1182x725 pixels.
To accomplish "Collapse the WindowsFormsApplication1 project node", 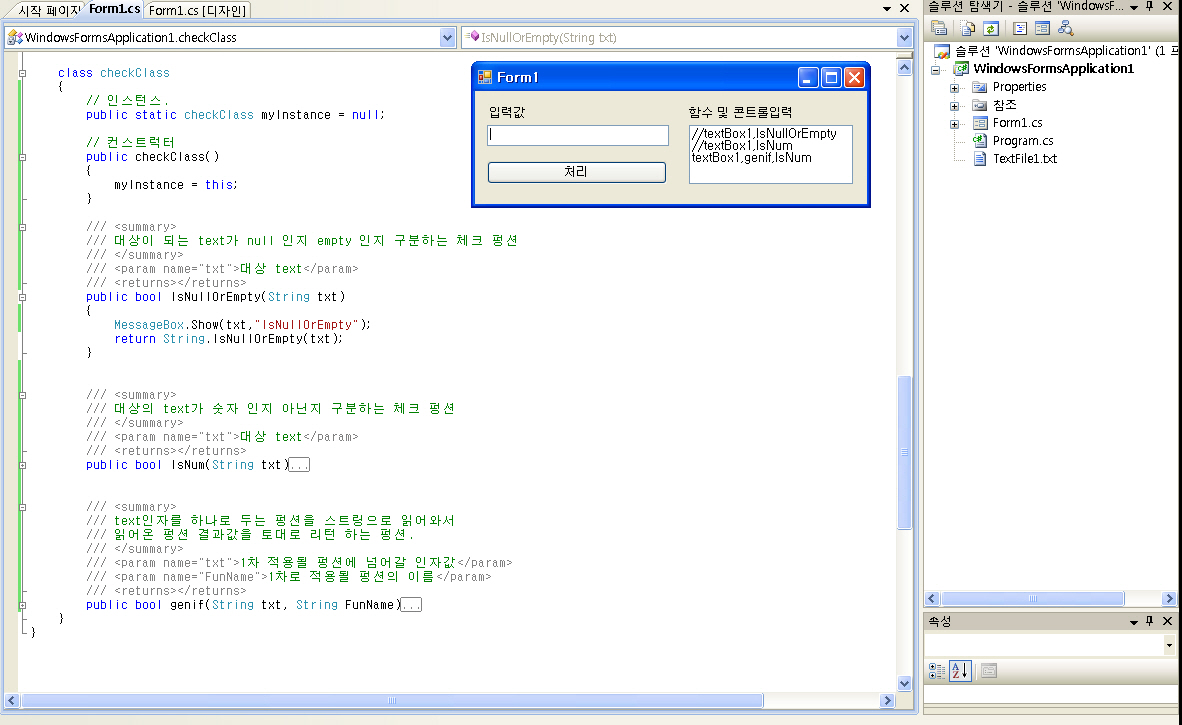I will (x=936, y=70).
